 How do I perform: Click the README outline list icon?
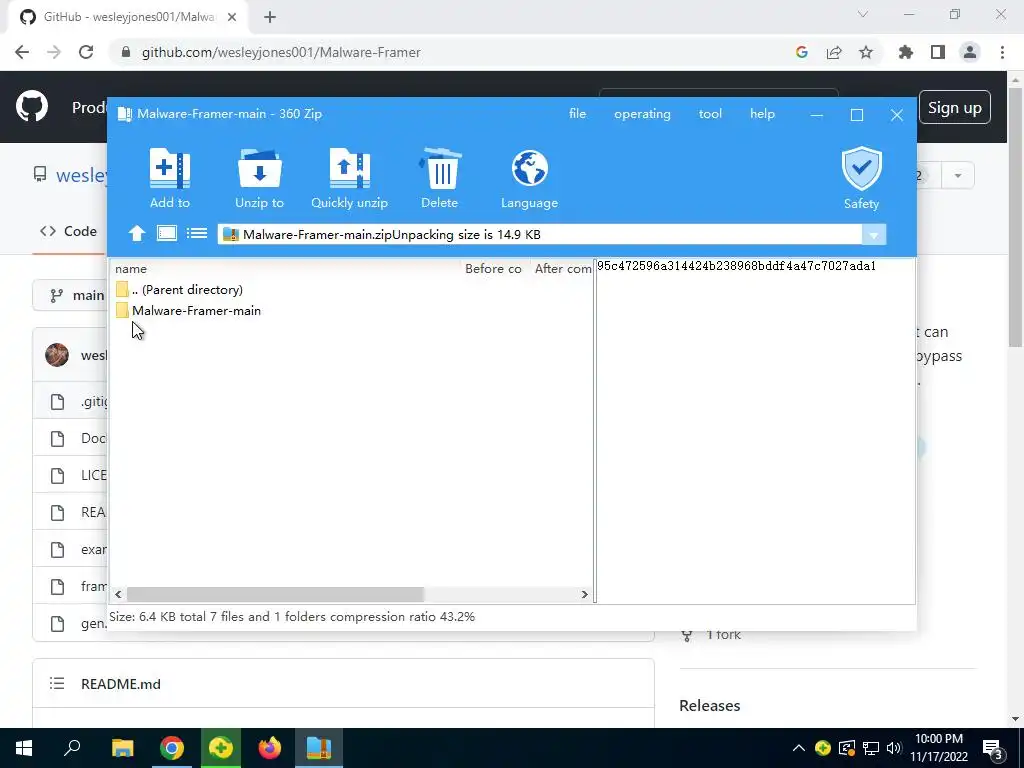coord(57,684)
